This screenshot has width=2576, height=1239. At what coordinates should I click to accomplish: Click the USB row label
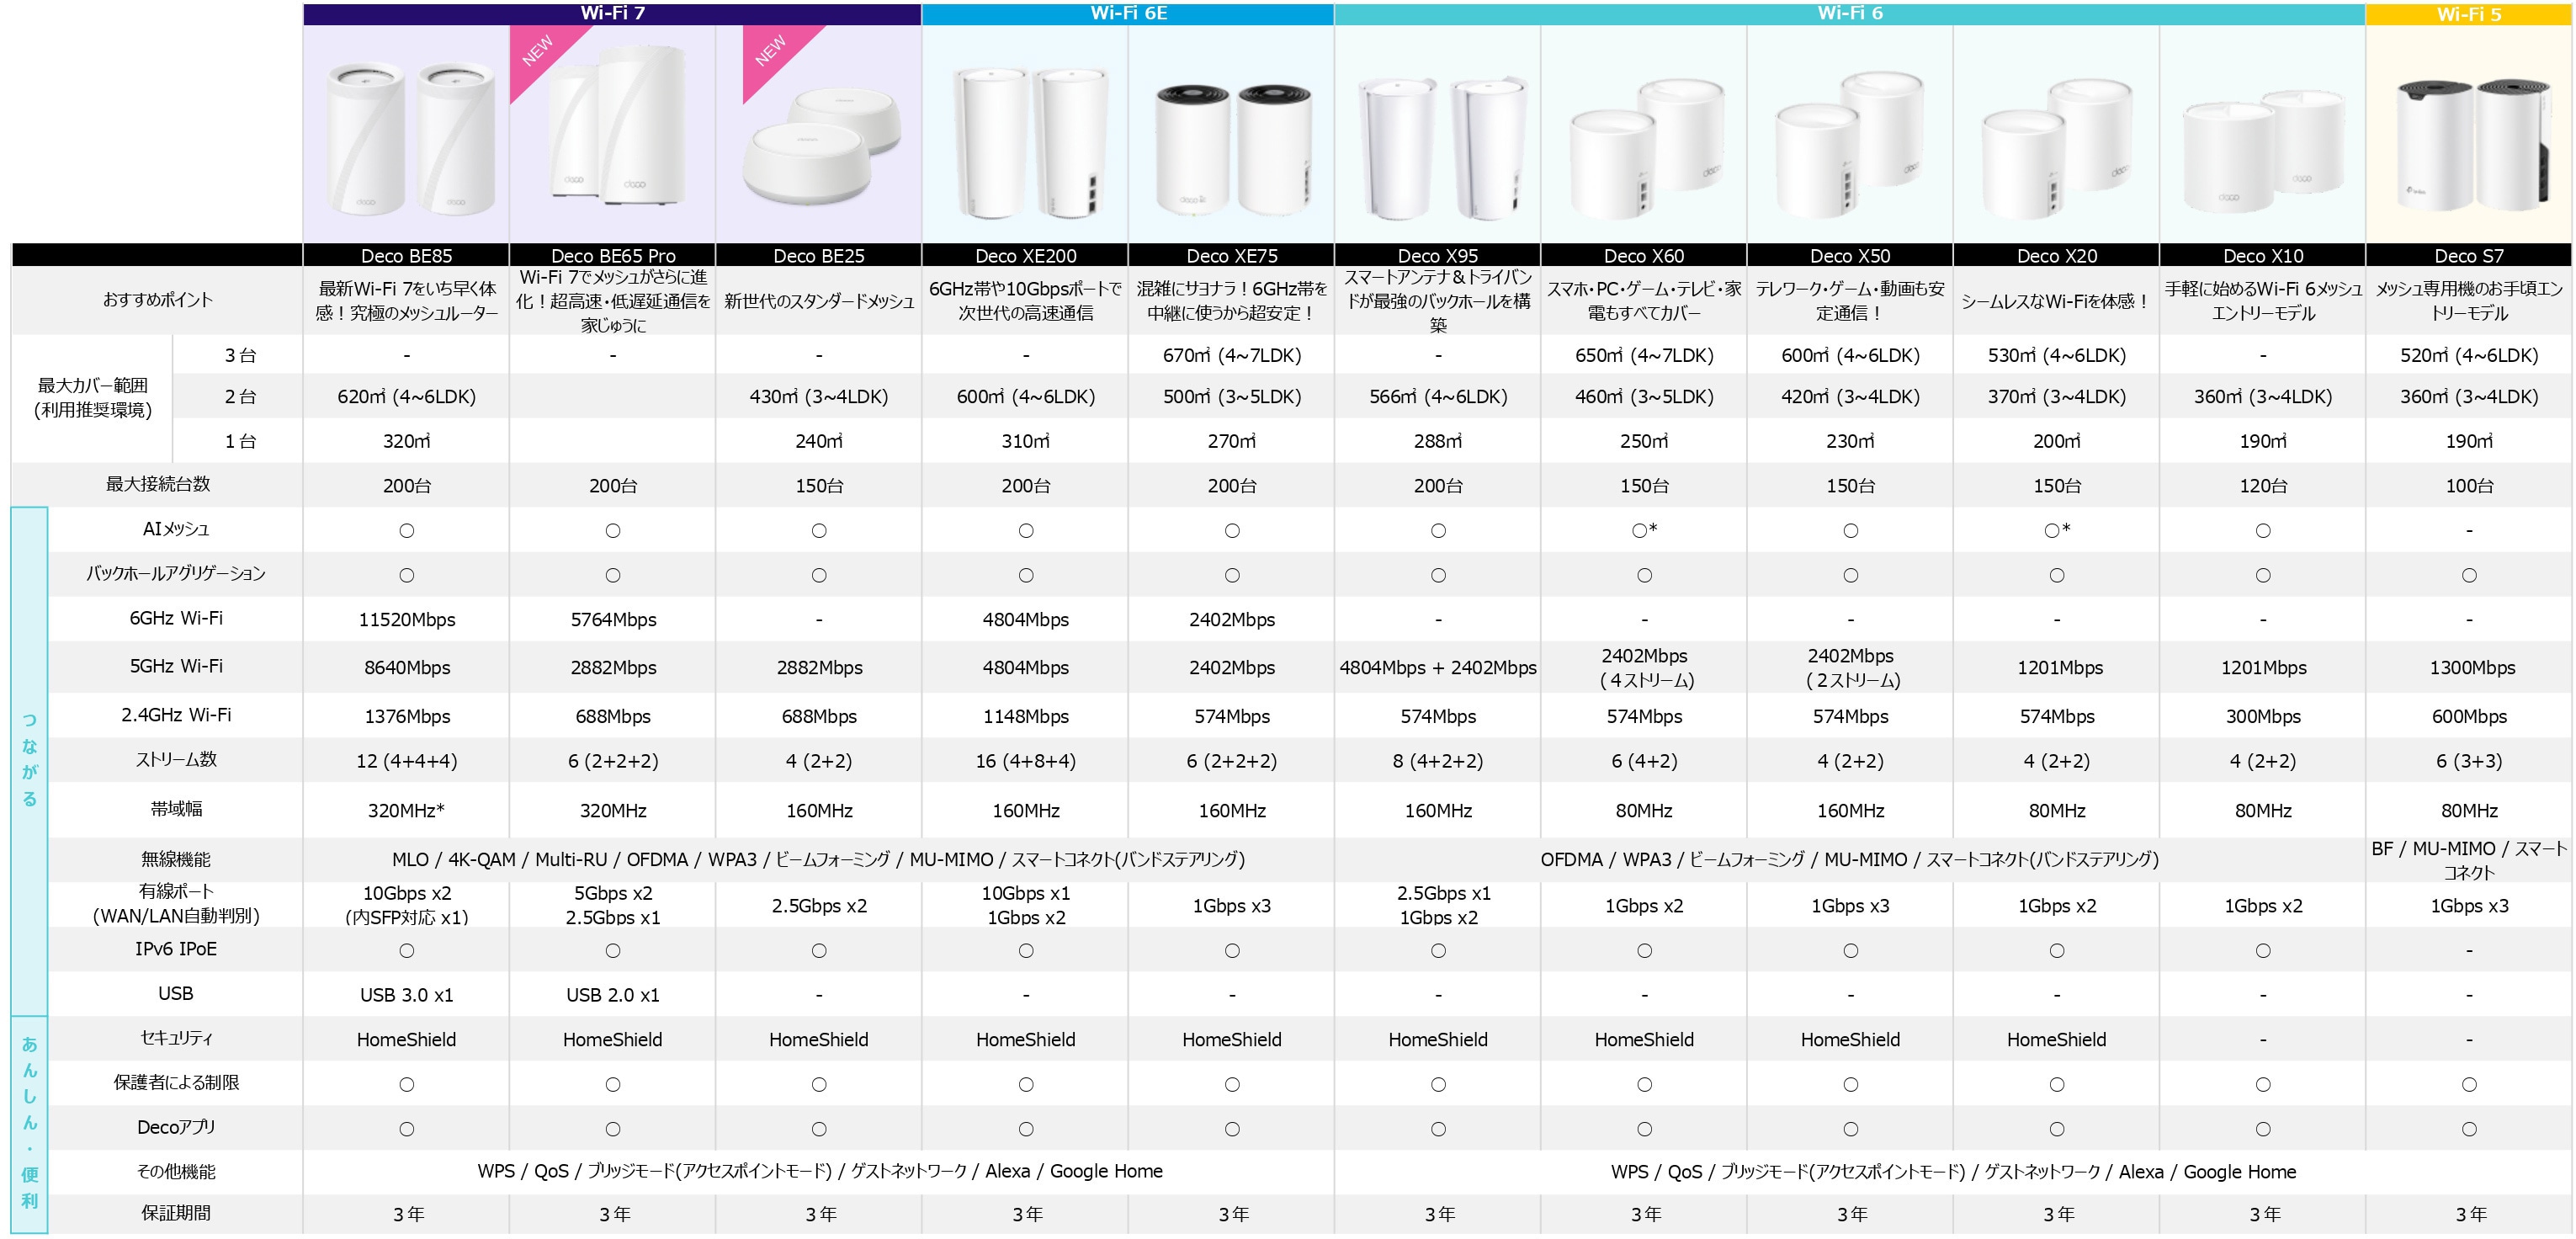click(176, 993)
